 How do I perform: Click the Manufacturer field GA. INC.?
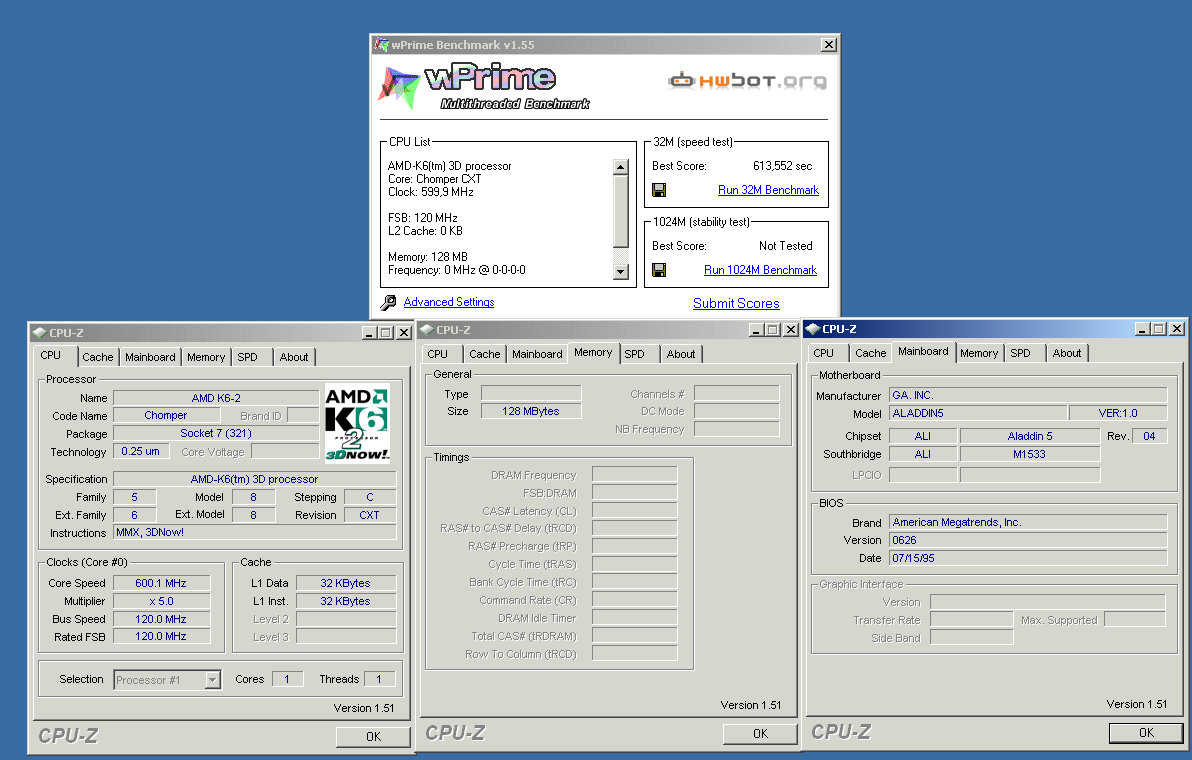pos(1028,395)
